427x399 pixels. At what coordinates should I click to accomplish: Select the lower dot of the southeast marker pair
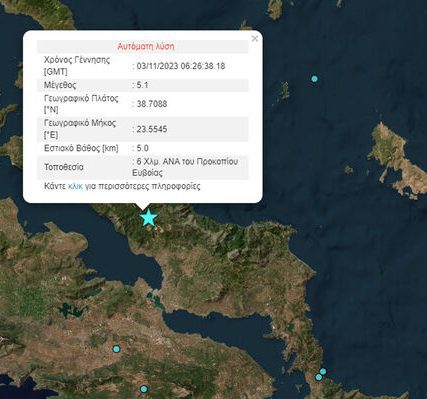coord(319,377)
